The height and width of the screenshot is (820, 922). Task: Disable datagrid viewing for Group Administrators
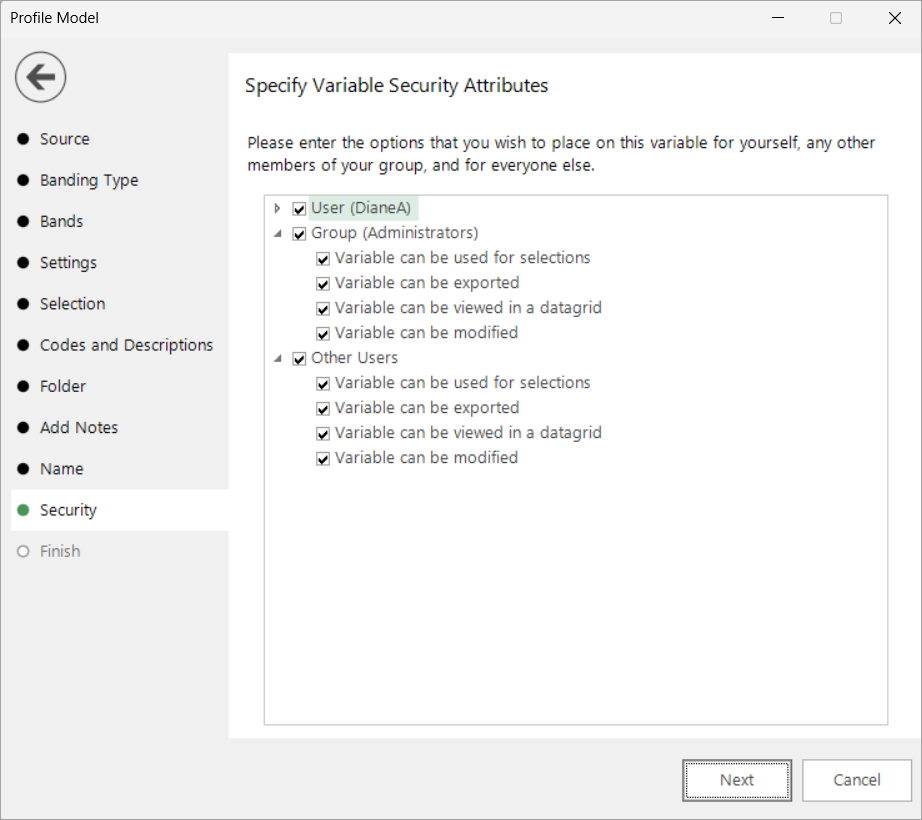(323, 309)
